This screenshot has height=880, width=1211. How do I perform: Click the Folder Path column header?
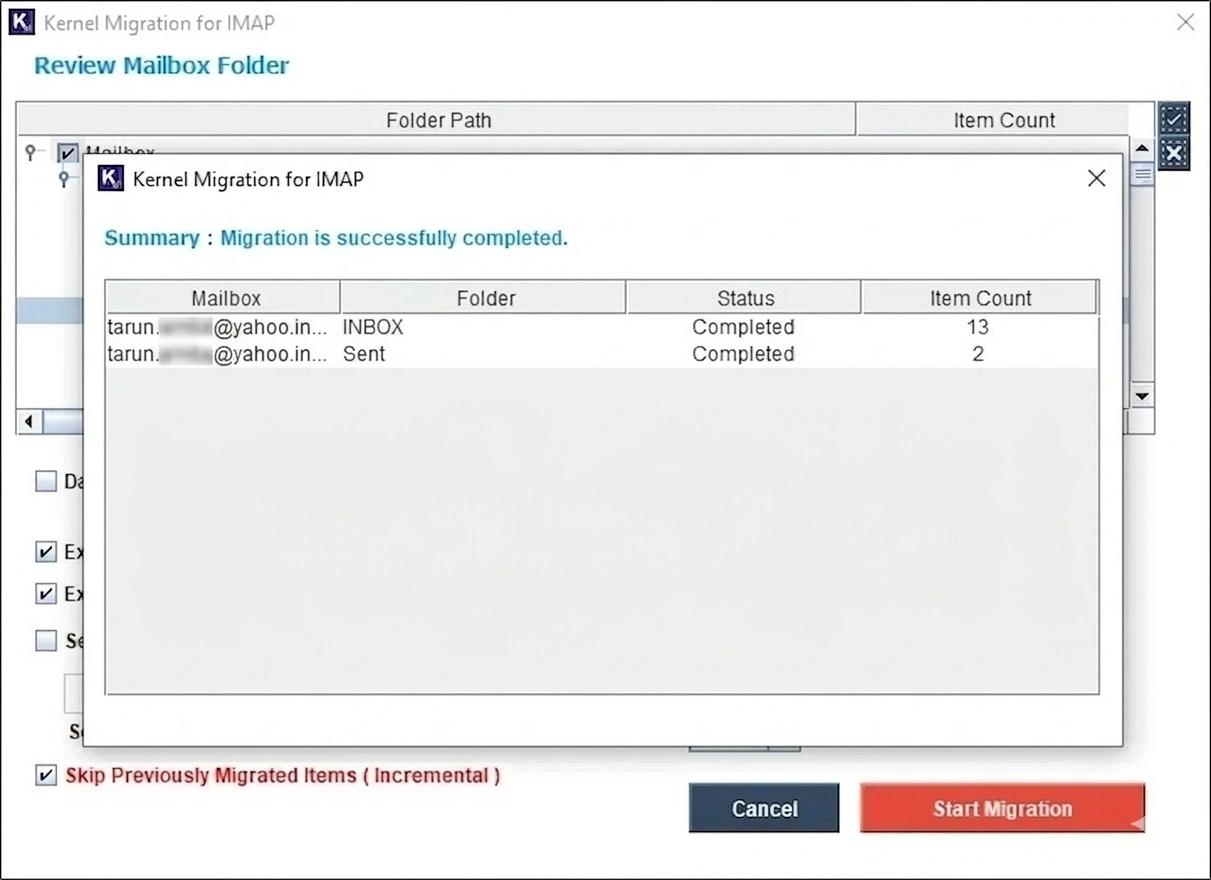(x=438, y=119)
